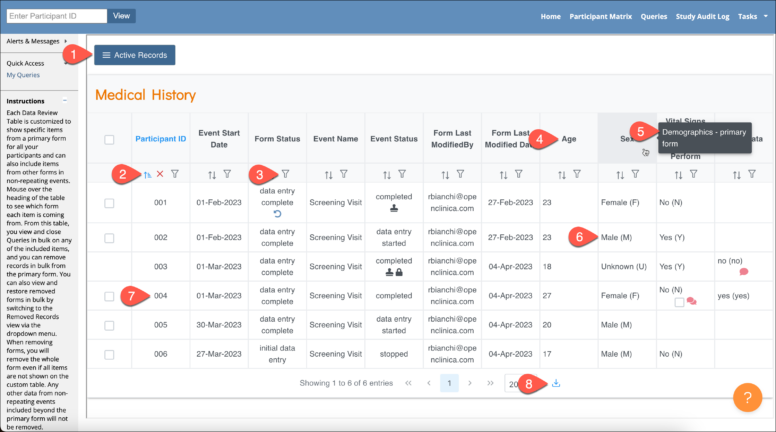This screenshot has width=776, height=432.
Task: Go to Study Audit Log menu item
Action: tap(703, 16)
